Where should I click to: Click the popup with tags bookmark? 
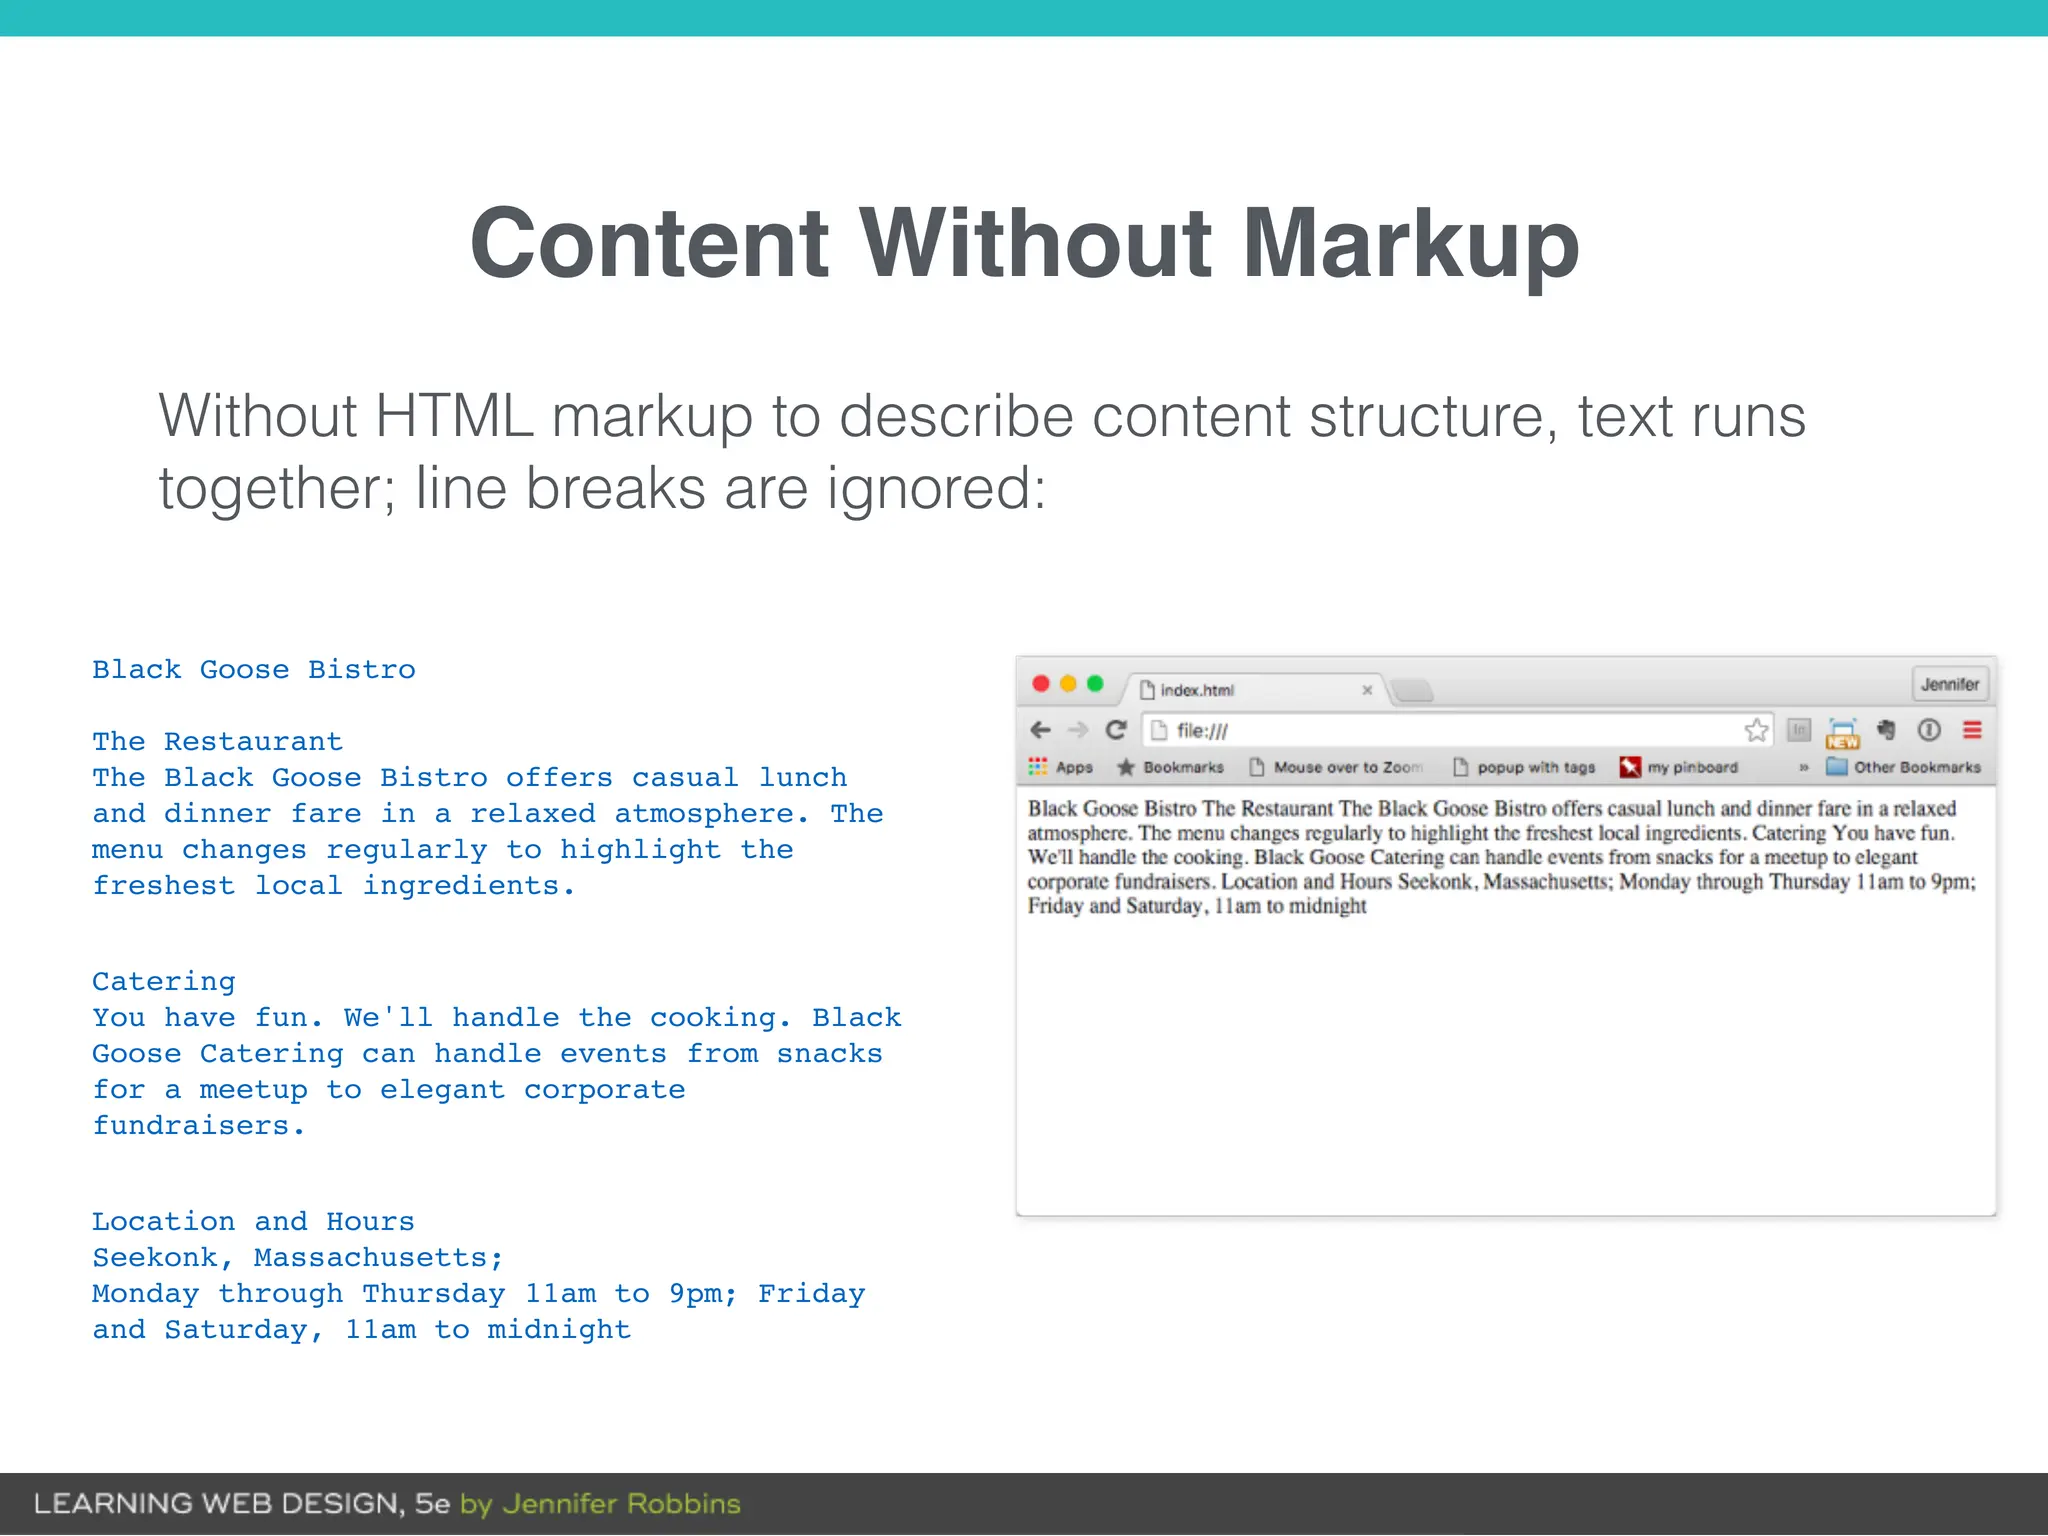pos(1524,767)
